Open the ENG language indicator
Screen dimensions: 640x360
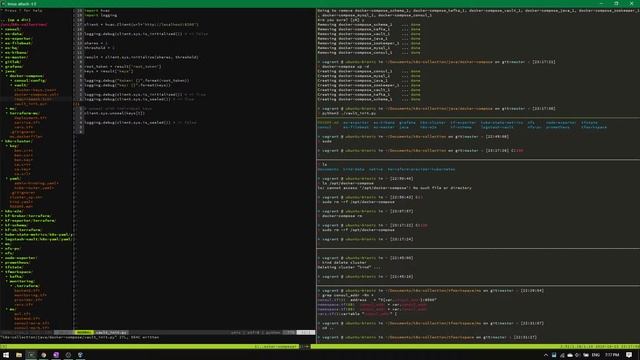click(596, 355)
